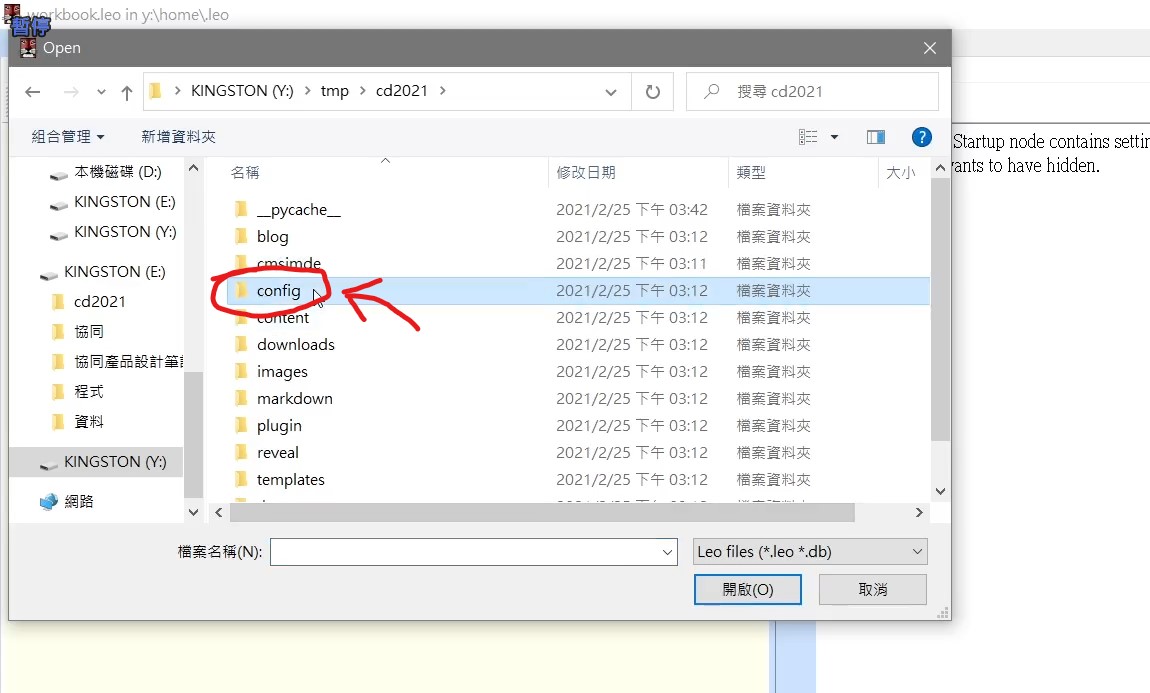
Task: Select the downloads folder
Action: pos(296,345)
